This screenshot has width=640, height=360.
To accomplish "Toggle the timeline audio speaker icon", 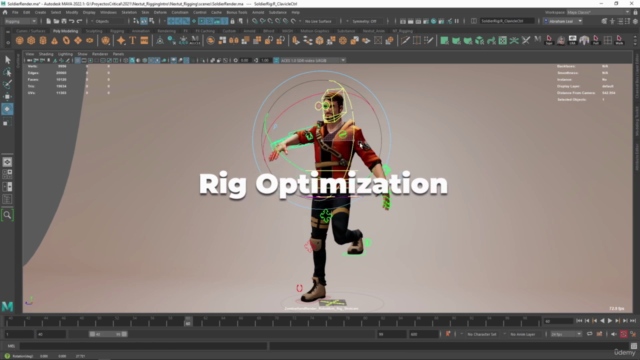I will coord(614,334).
